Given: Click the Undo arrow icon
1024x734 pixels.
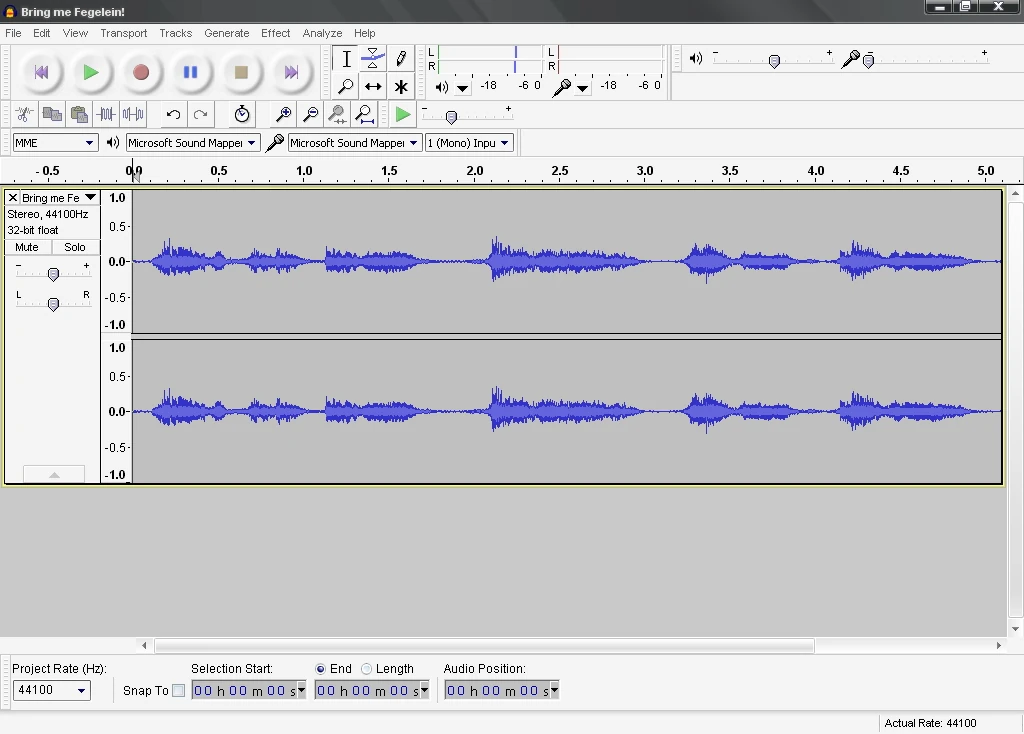Looking at the screenshot, I should 173,114.
